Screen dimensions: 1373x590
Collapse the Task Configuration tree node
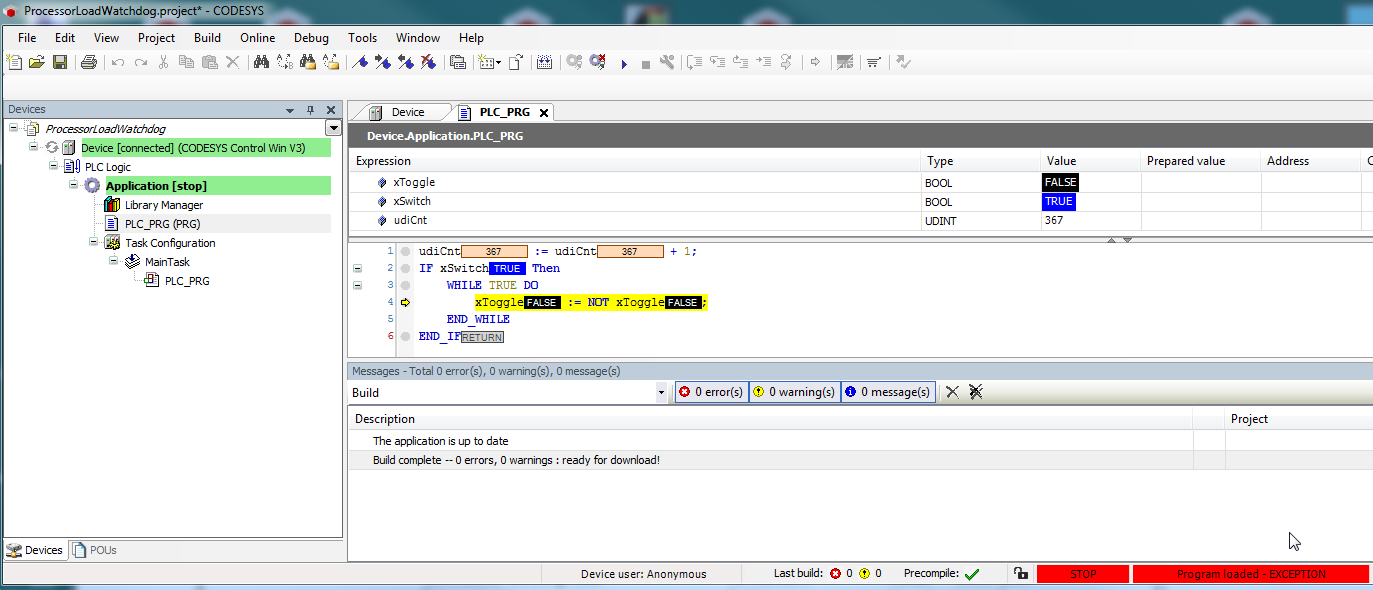tap(93, 242)
